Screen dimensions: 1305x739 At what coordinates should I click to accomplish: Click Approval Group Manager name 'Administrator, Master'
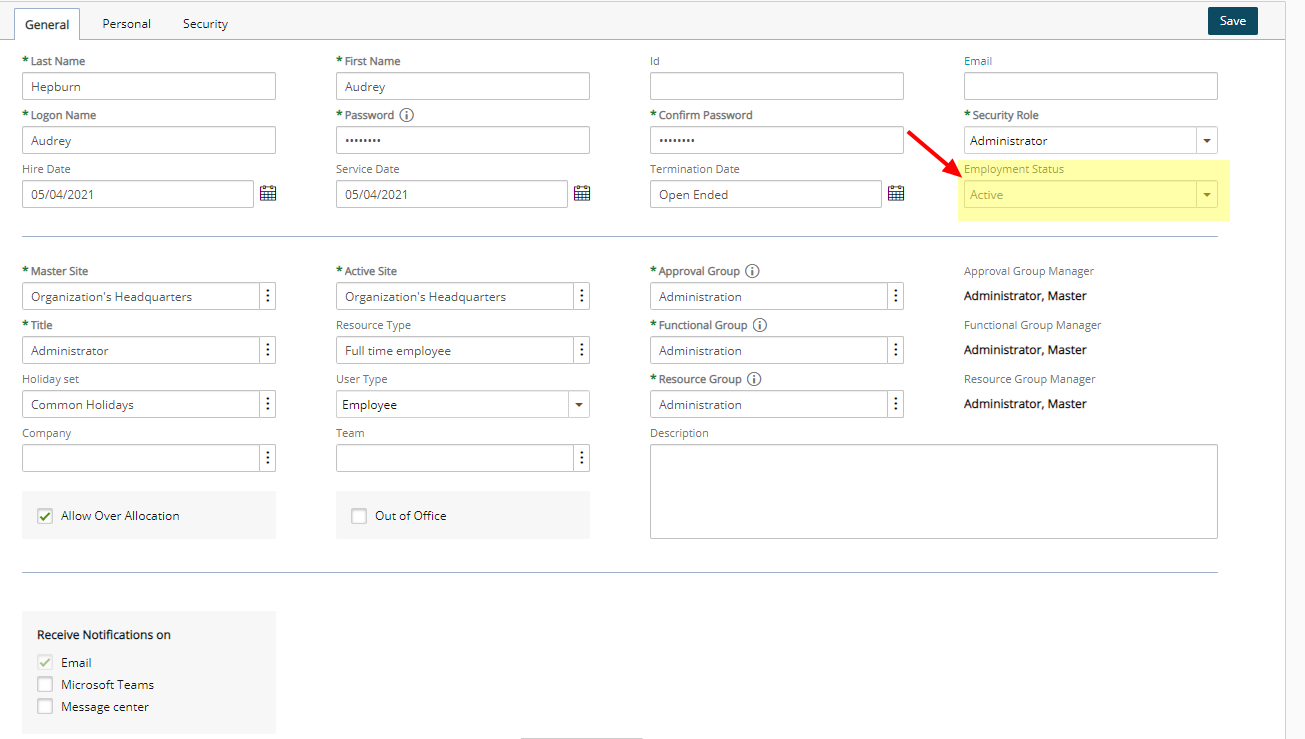pos(1025,296)
